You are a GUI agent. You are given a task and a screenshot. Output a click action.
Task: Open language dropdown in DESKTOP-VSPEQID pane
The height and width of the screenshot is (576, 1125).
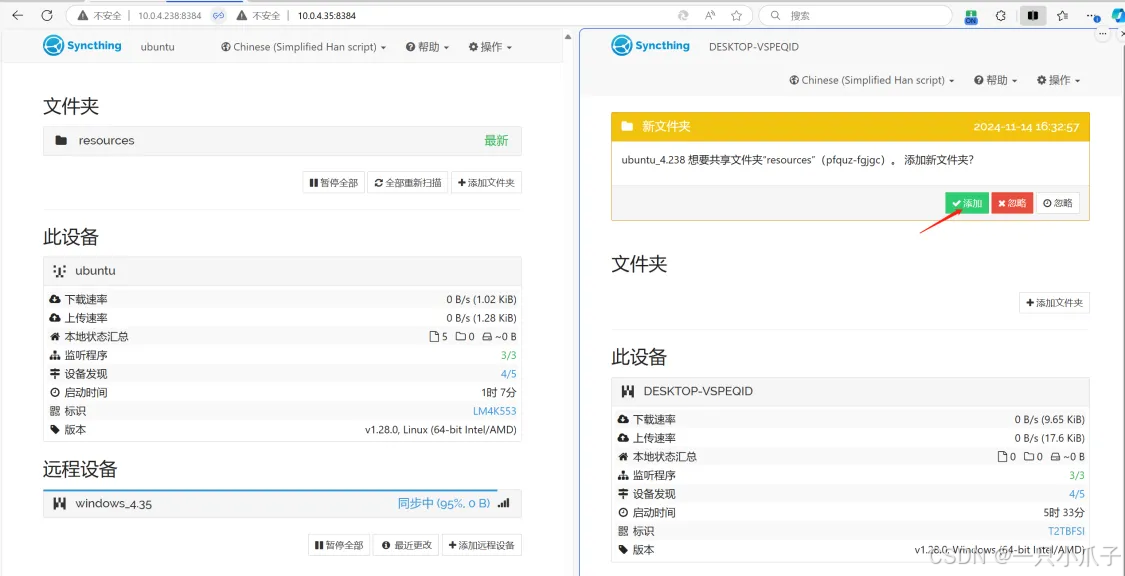[x=872, y=80]
